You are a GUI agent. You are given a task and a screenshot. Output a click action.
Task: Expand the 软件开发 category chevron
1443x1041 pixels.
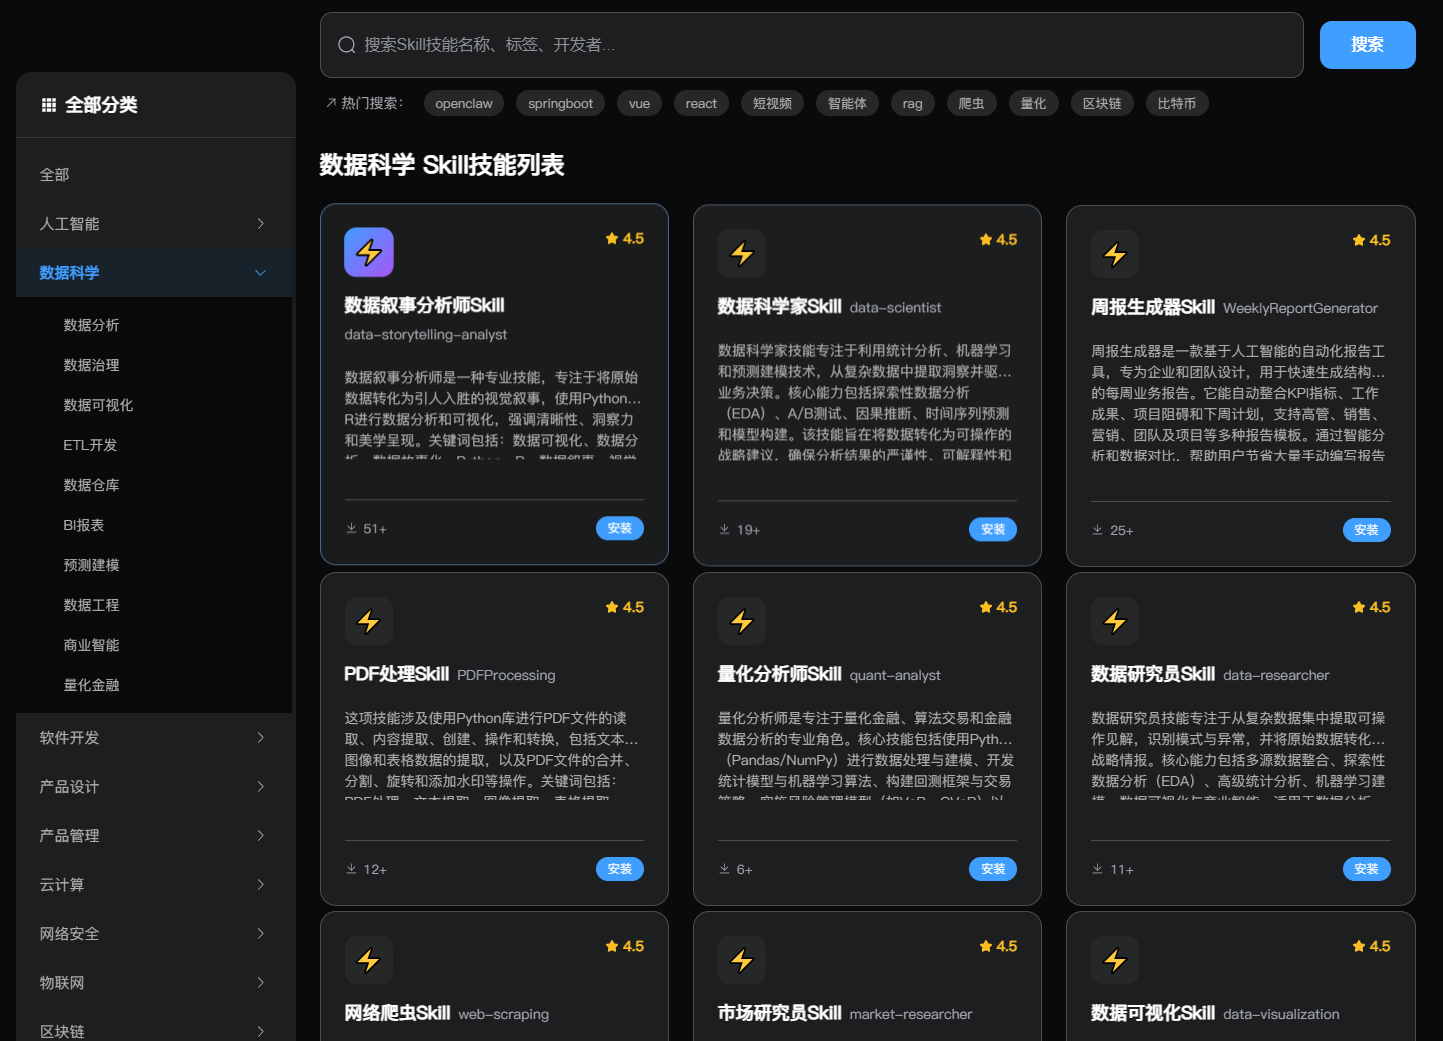click(260, 738)
